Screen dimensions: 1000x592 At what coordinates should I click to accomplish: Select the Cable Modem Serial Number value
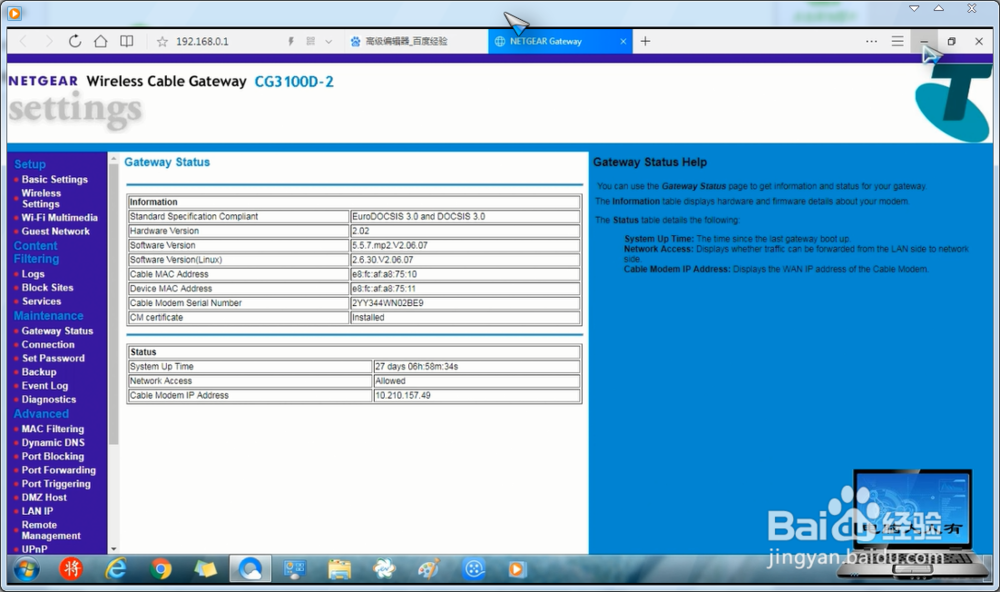click(x=388, y=303)
